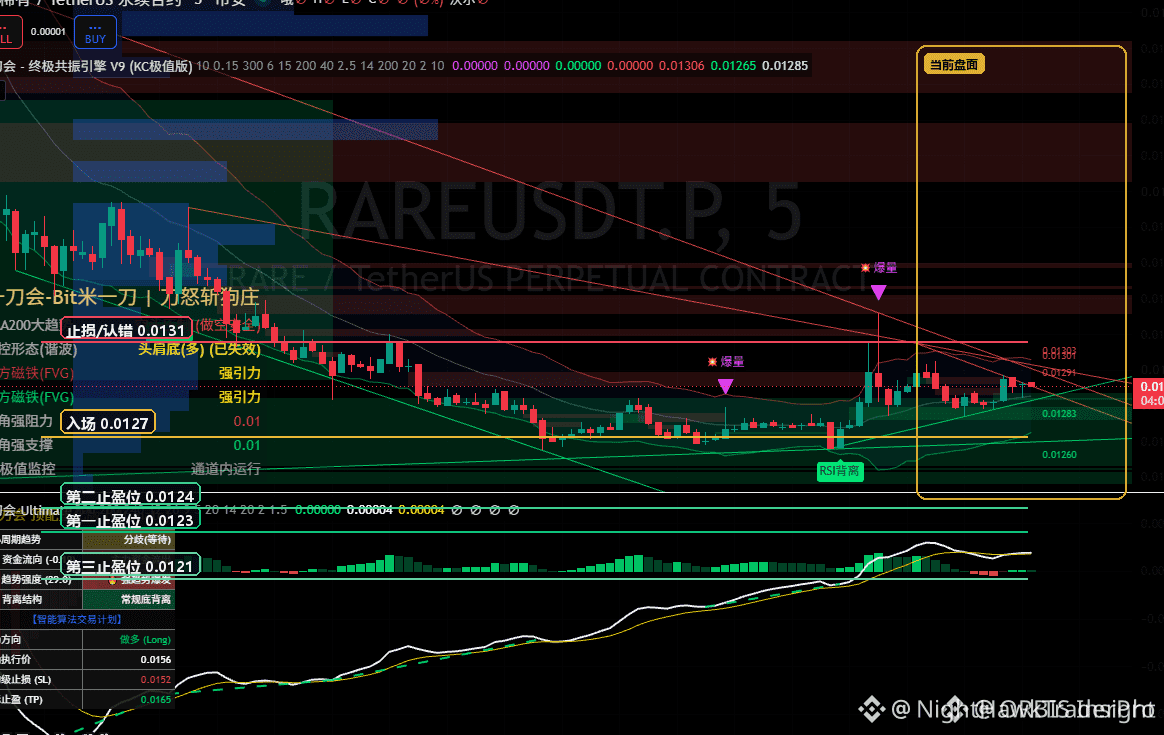Screen dimensions: 1164x735
Task: Click the 通道内运行 status text
Action: [226, 469]
